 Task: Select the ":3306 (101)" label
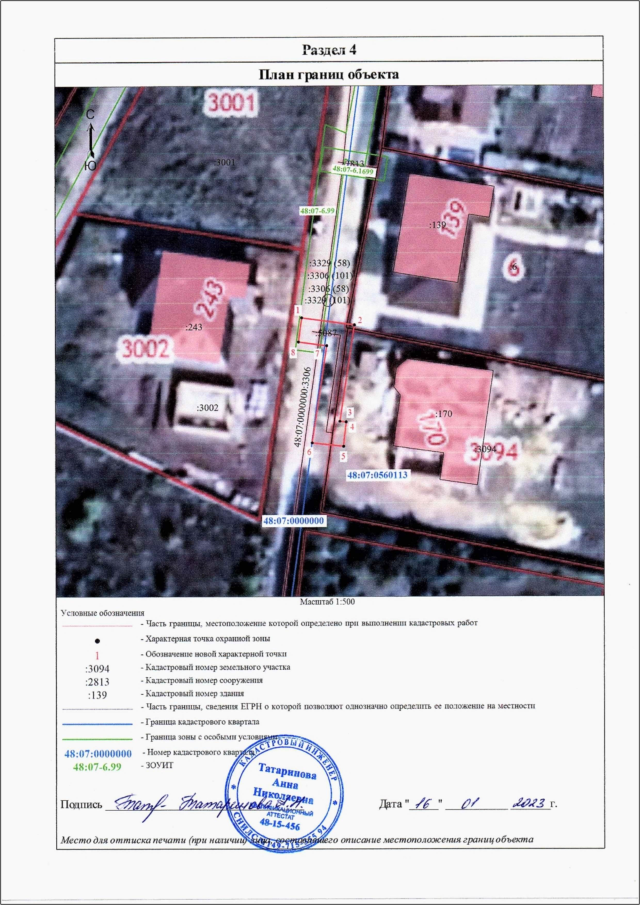click(x=331, y=275)
